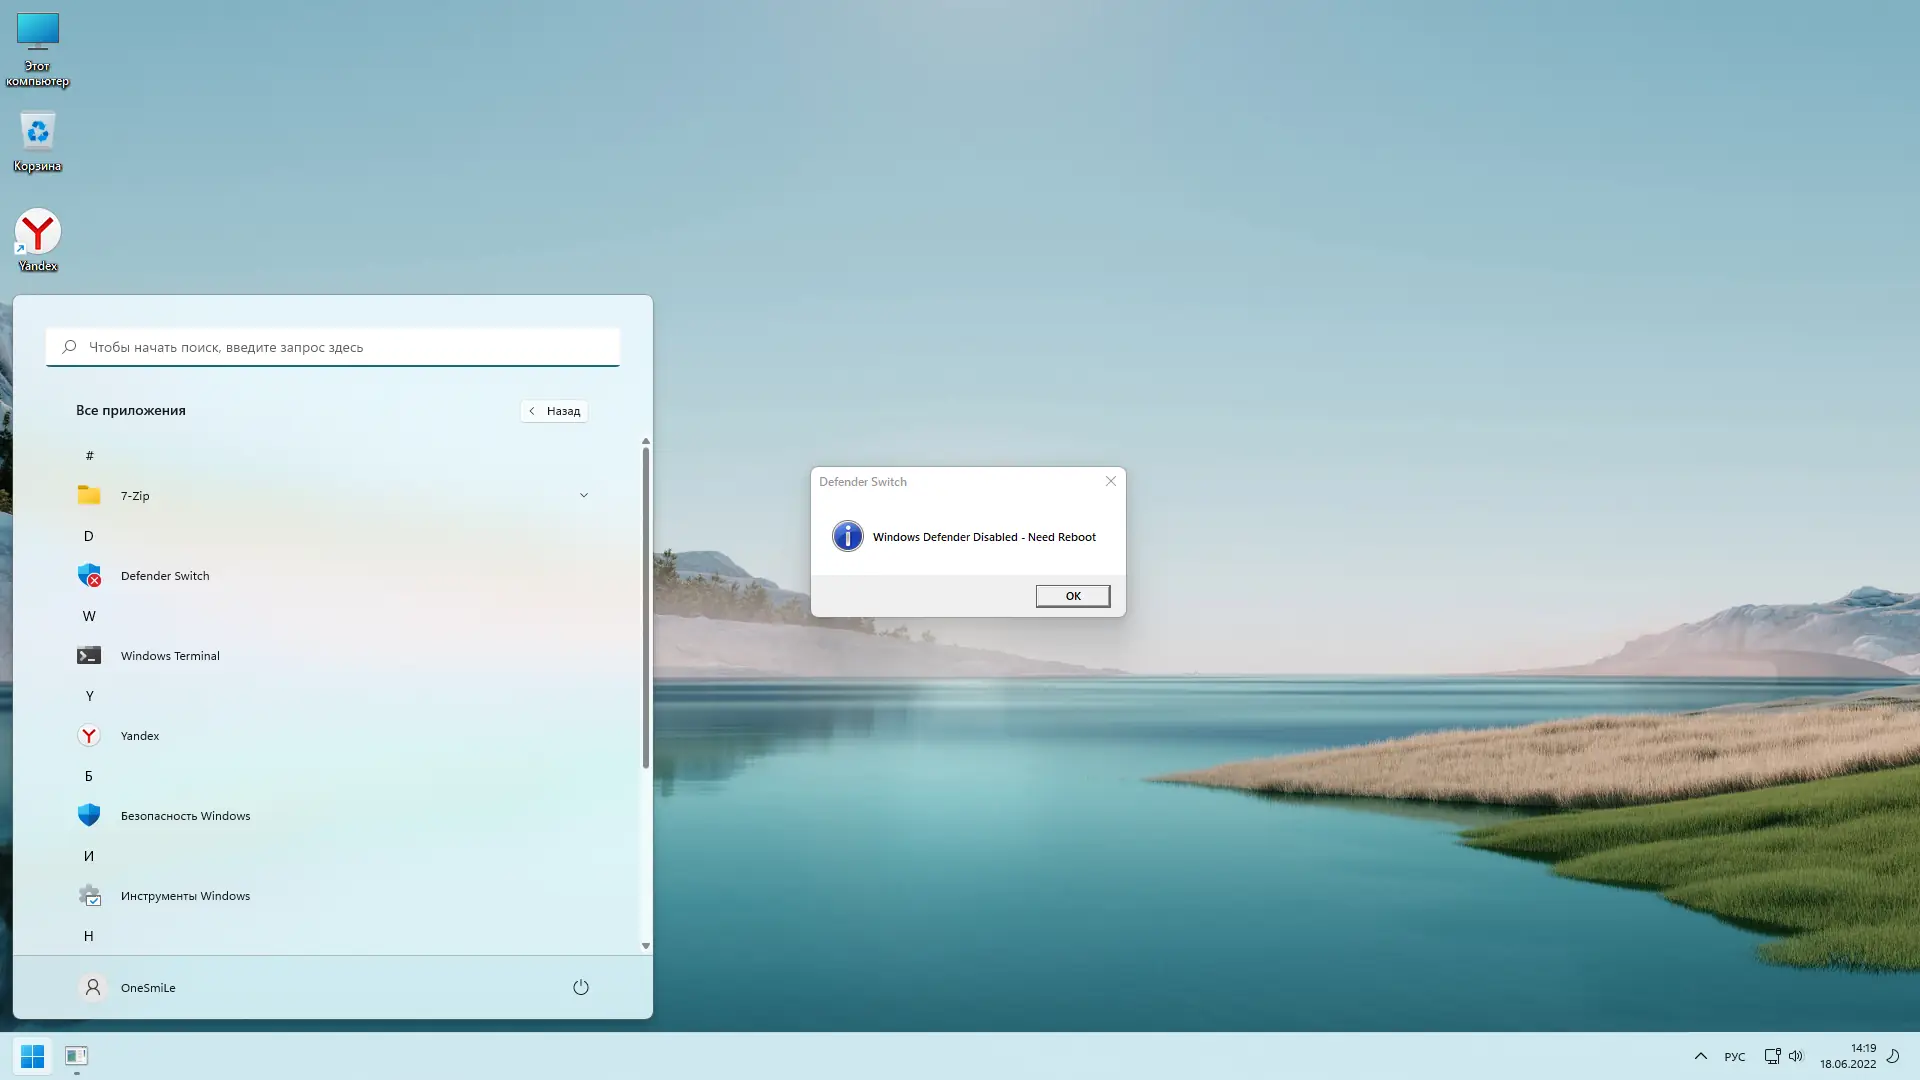The width and height of the screenshot is (1920, 1080).
Task: Expand the 7-Zip folder chevron
Action: [x=584, y=496]
